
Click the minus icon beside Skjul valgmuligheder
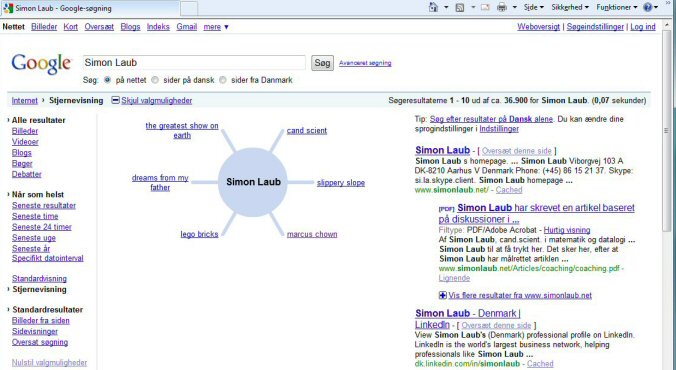point(115,100)
